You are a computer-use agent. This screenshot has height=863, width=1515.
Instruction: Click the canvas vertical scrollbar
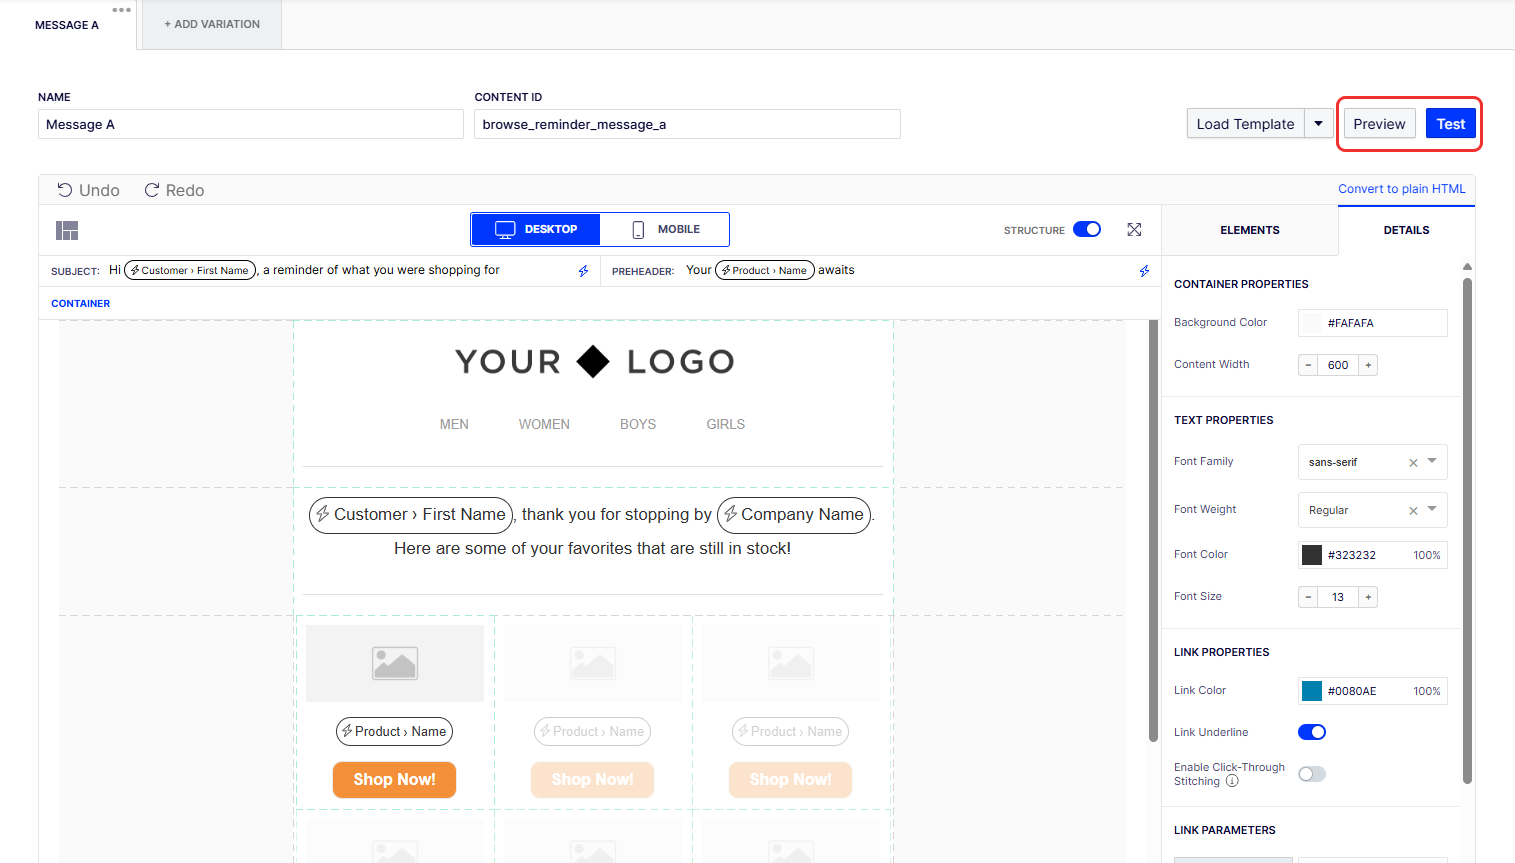pyautogui.click(x=1152, y=530)
